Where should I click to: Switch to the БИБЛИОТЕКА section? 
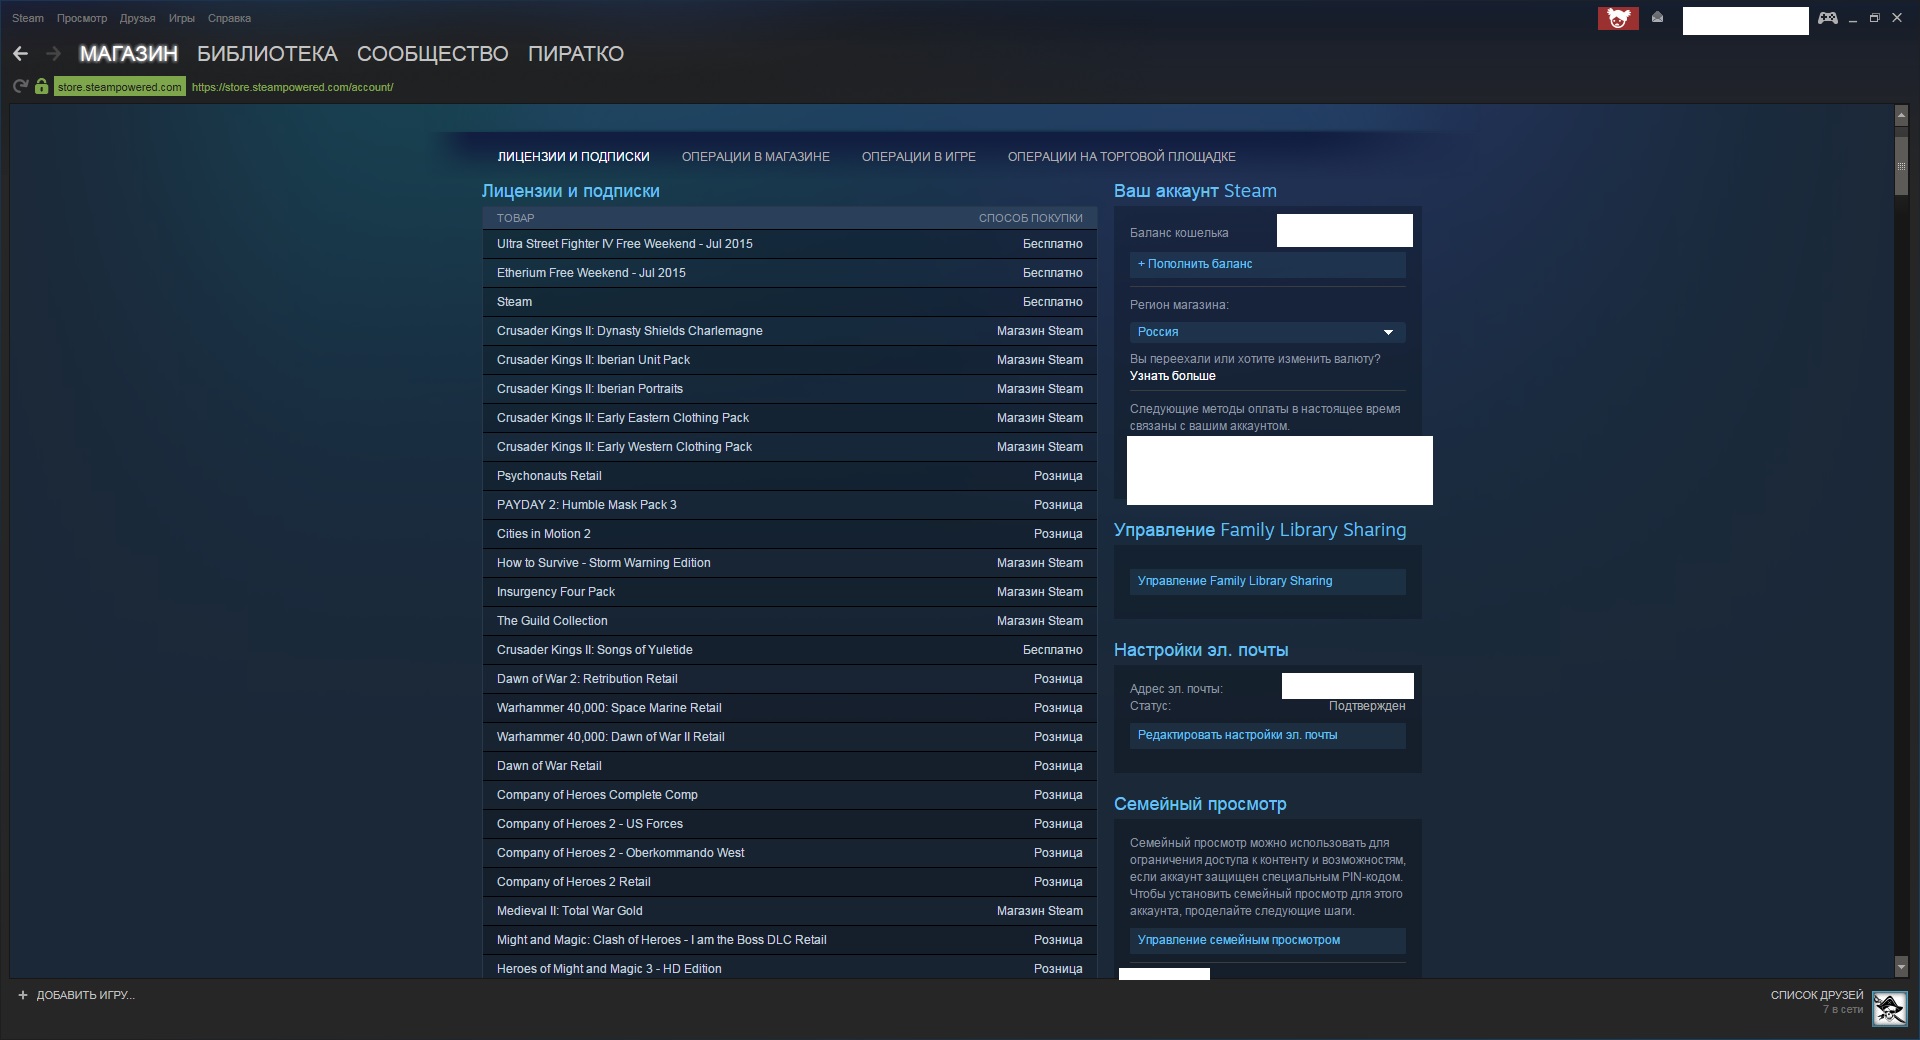pyautogui.click(x=267, y=54)
